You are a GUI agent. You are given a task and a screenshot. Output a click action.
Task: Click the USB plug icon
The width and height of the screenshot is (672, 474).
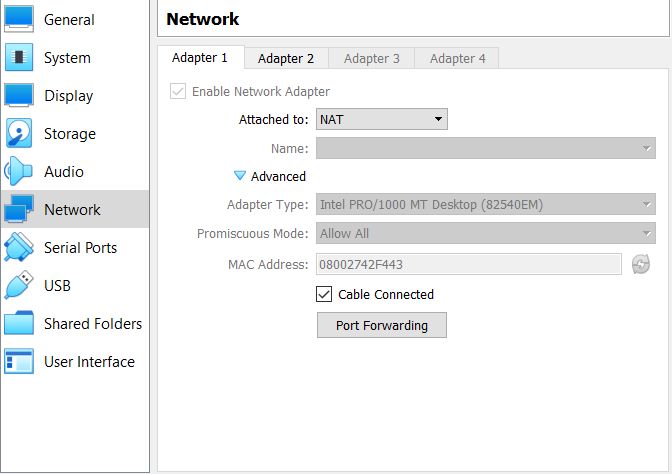click(x=18, y=285)
